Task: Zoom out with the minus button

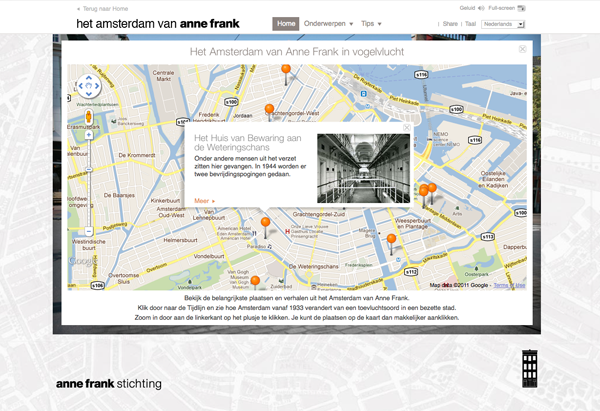Action: tap(89, 232)
